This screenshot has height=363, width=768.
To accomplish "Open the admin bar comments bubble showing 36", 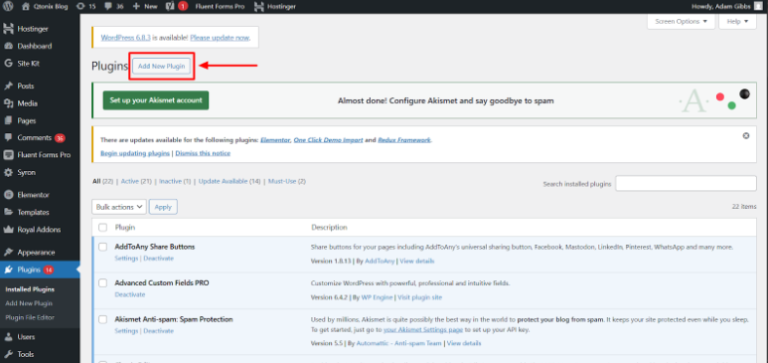I will pos(107,6).
